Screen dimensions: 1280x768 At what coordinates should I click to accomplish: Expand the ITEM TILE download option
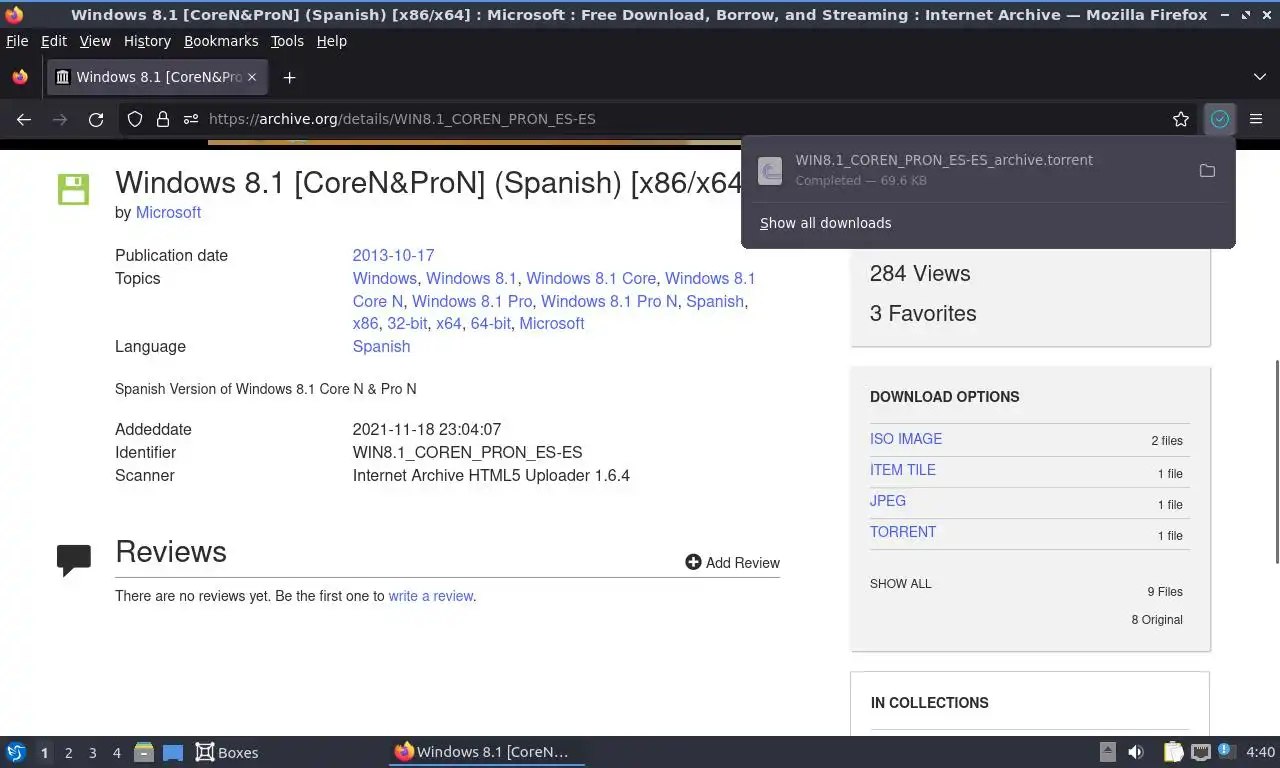tap(903, 470)
